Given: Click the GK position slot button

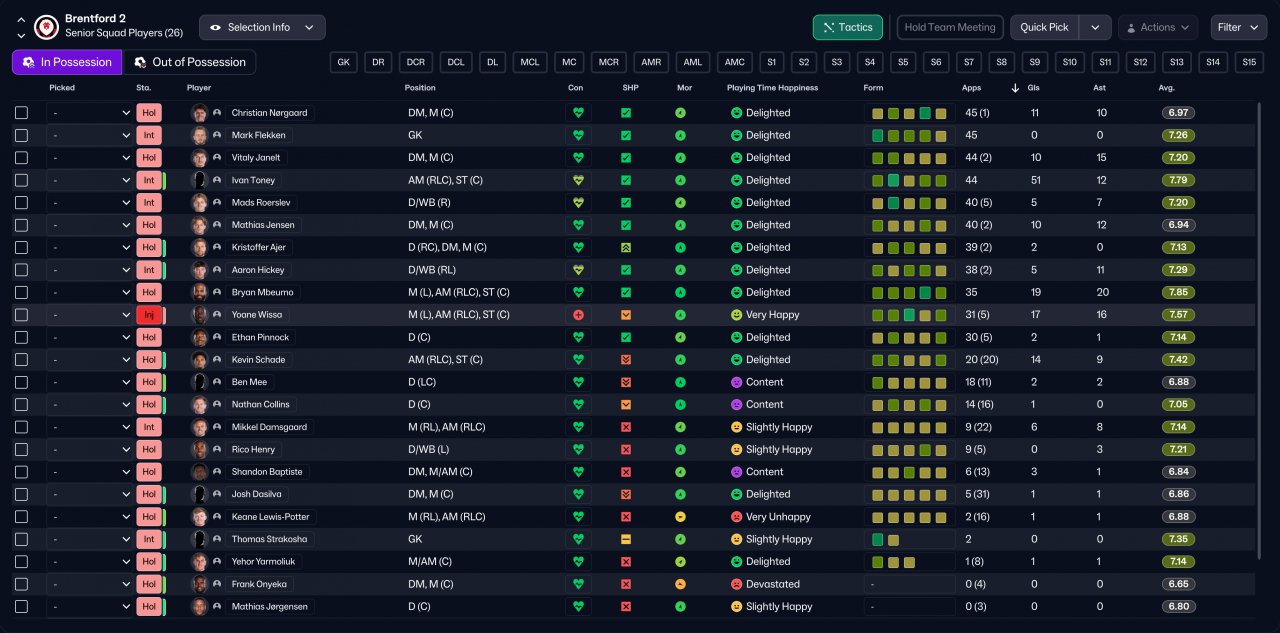Looking at the screenshot, I should tap(343, 62).
